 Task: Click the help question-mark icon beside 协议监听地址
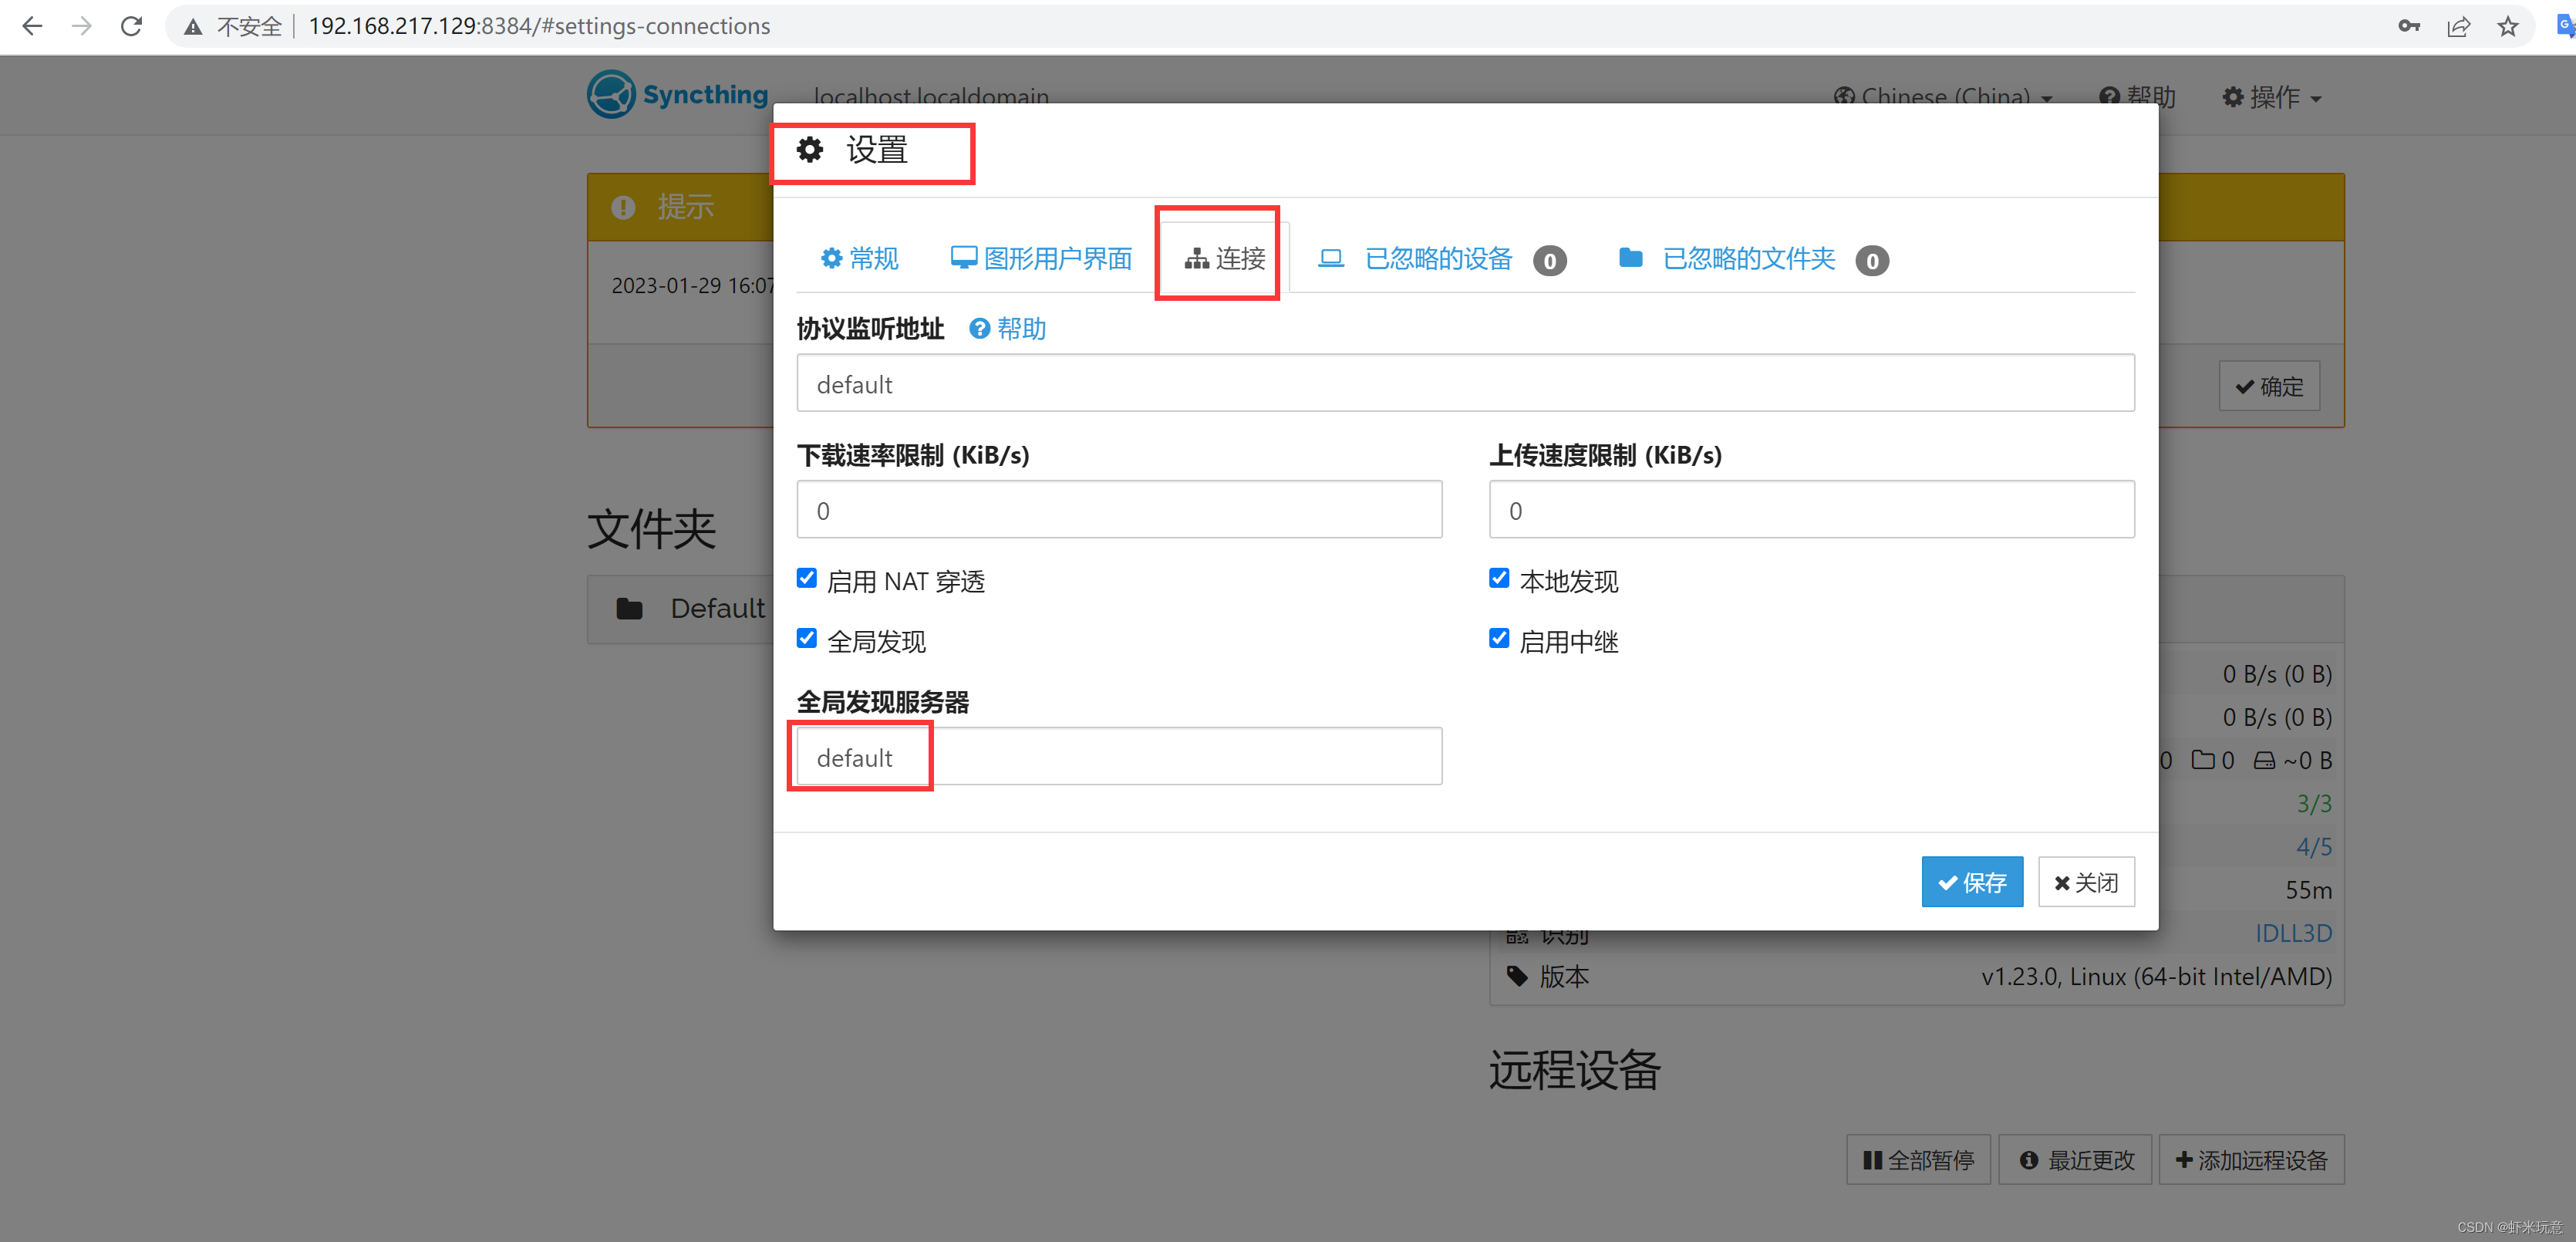tap(979, 329)
